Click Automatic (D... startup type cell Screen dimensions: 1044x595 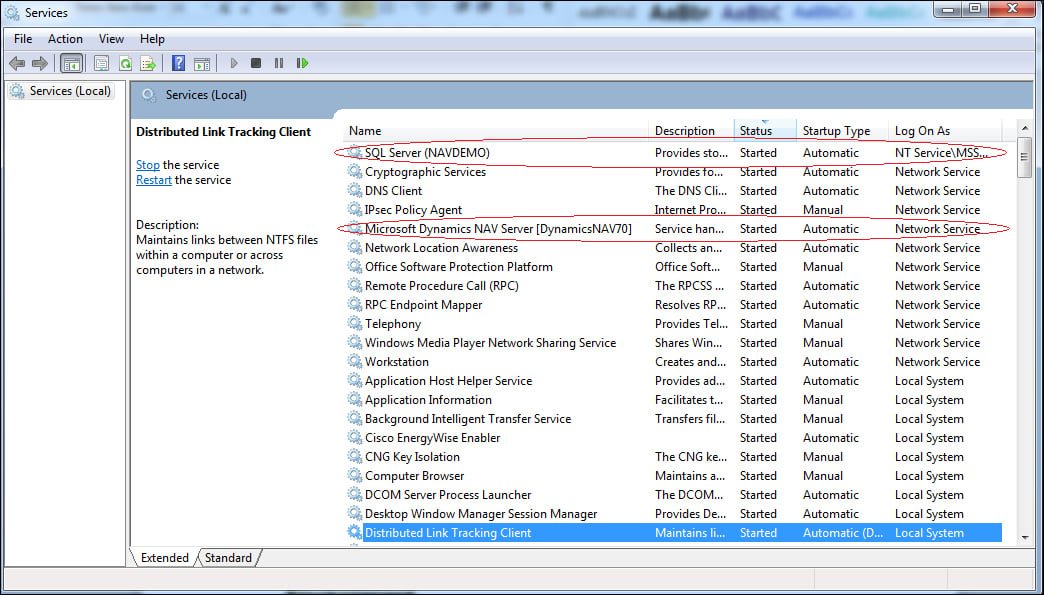[843, 532]
